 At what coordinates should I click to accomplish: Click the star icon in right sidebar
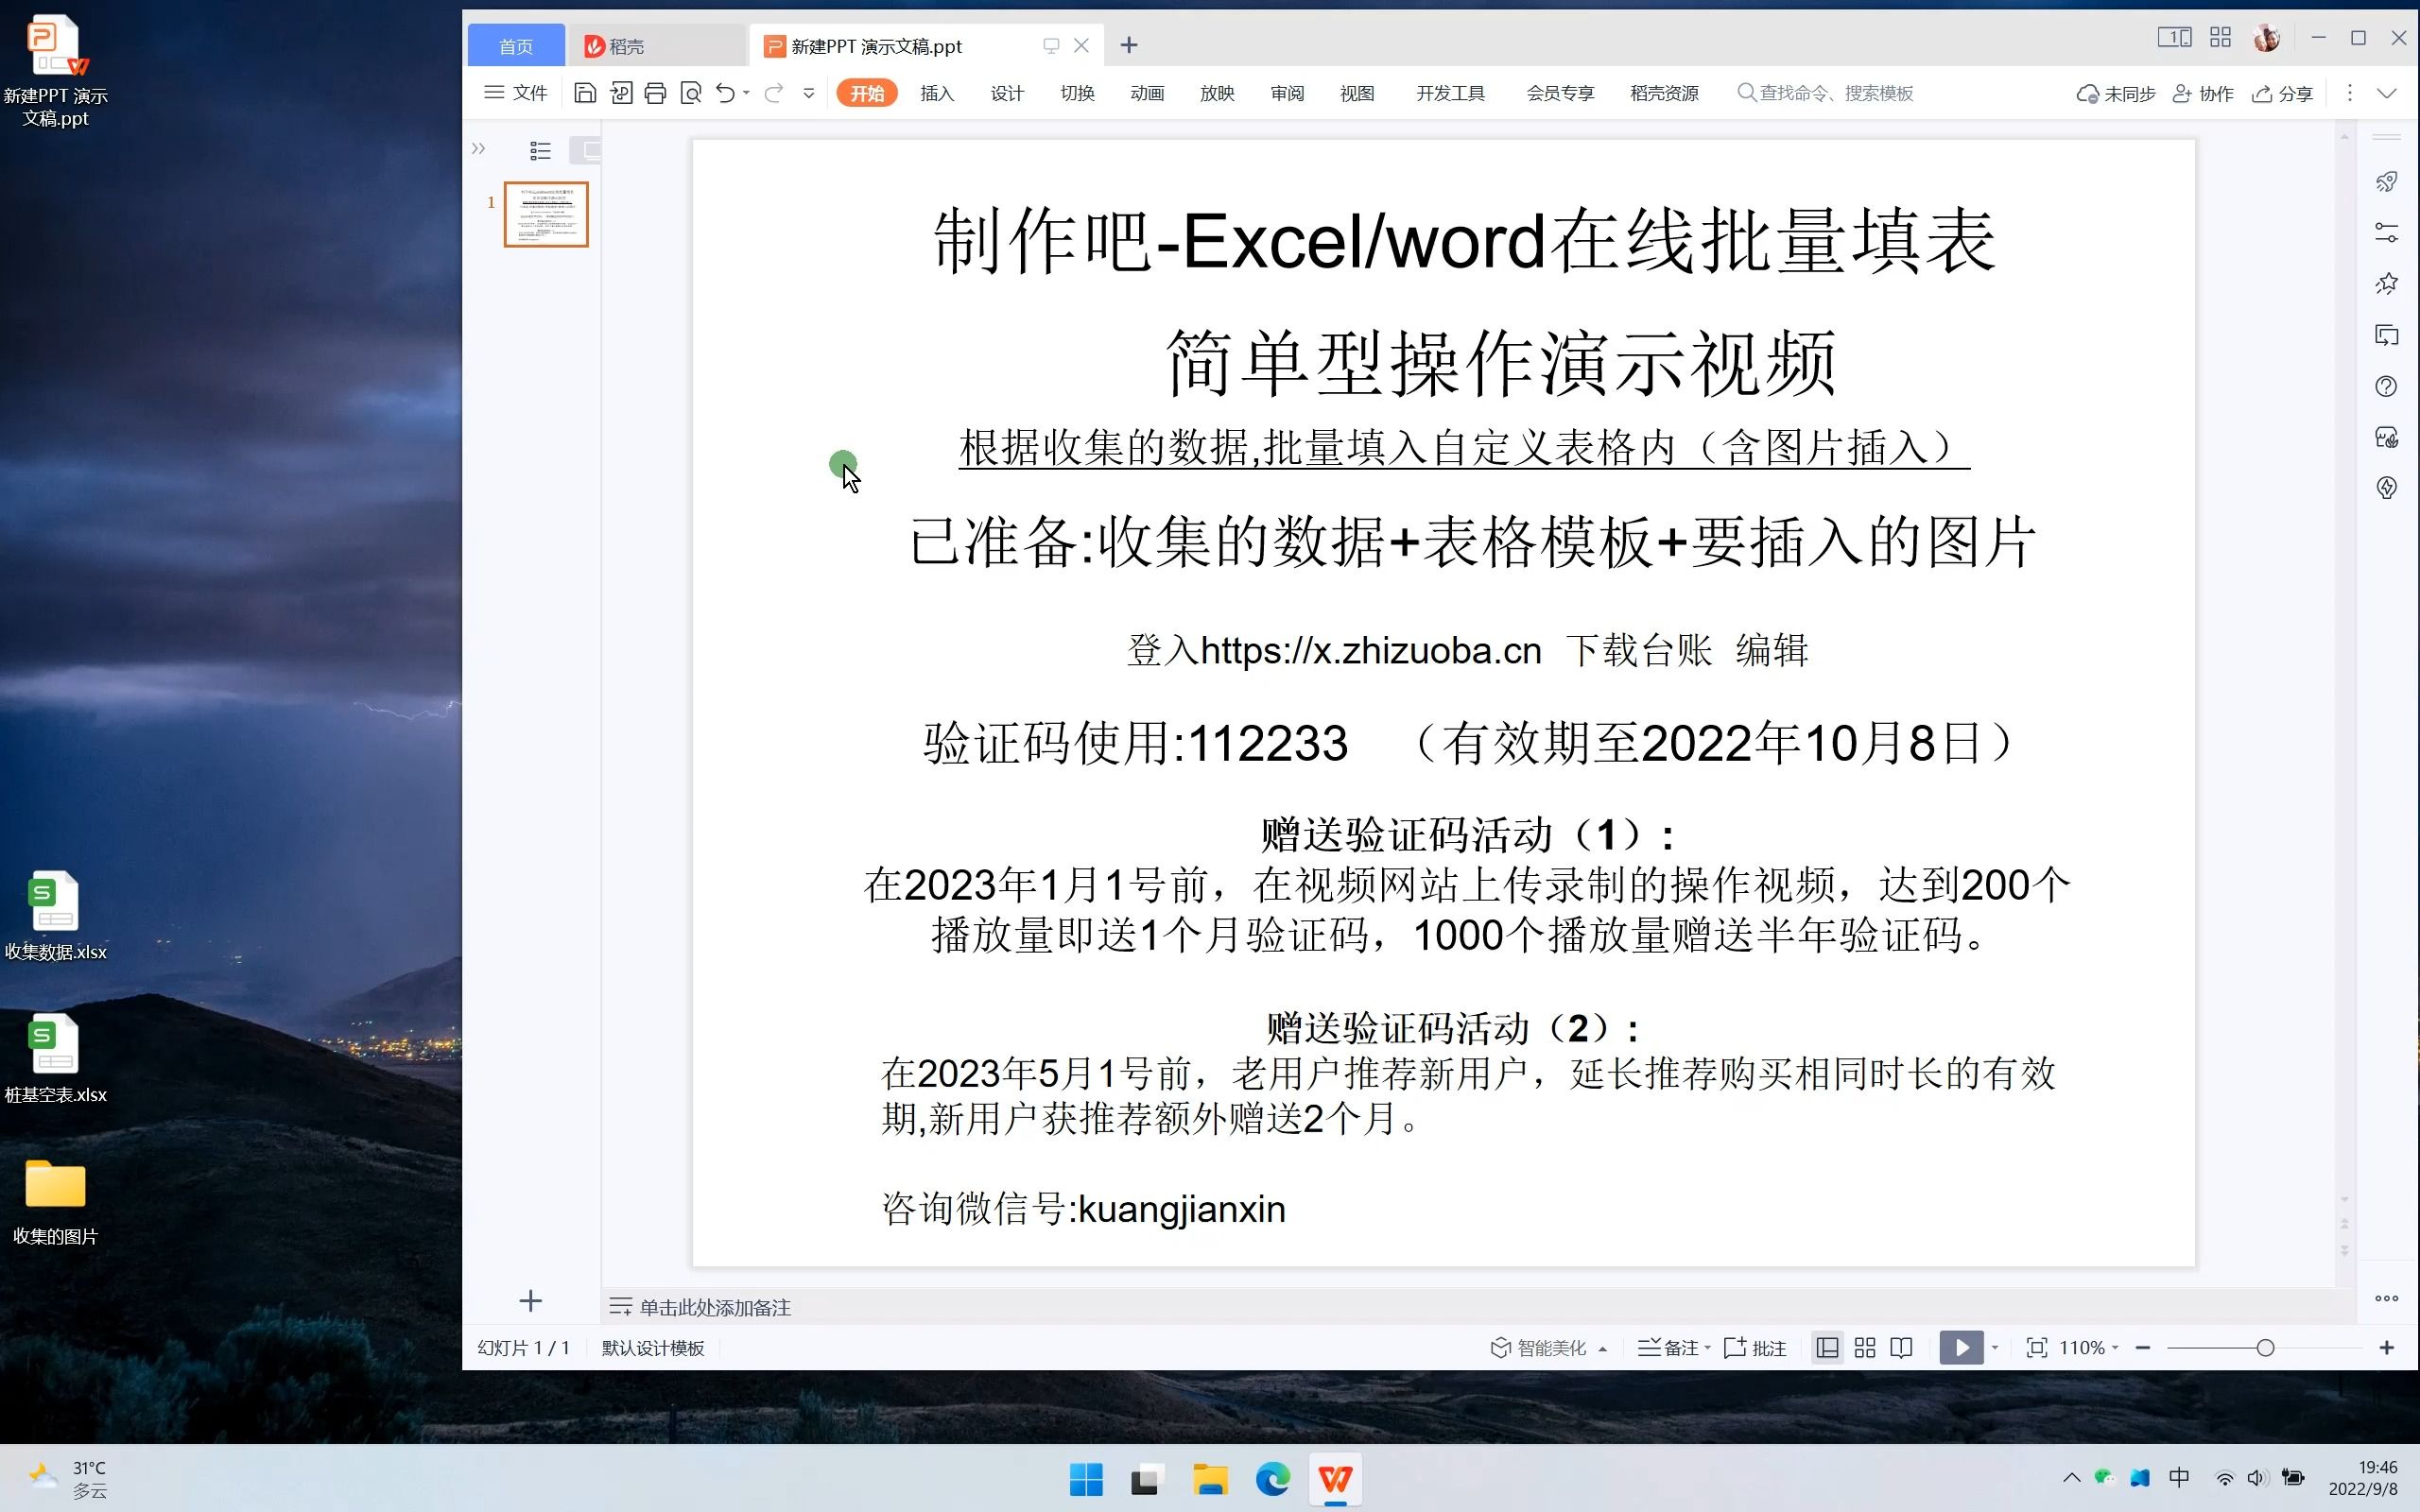(x=2387, y=283)
